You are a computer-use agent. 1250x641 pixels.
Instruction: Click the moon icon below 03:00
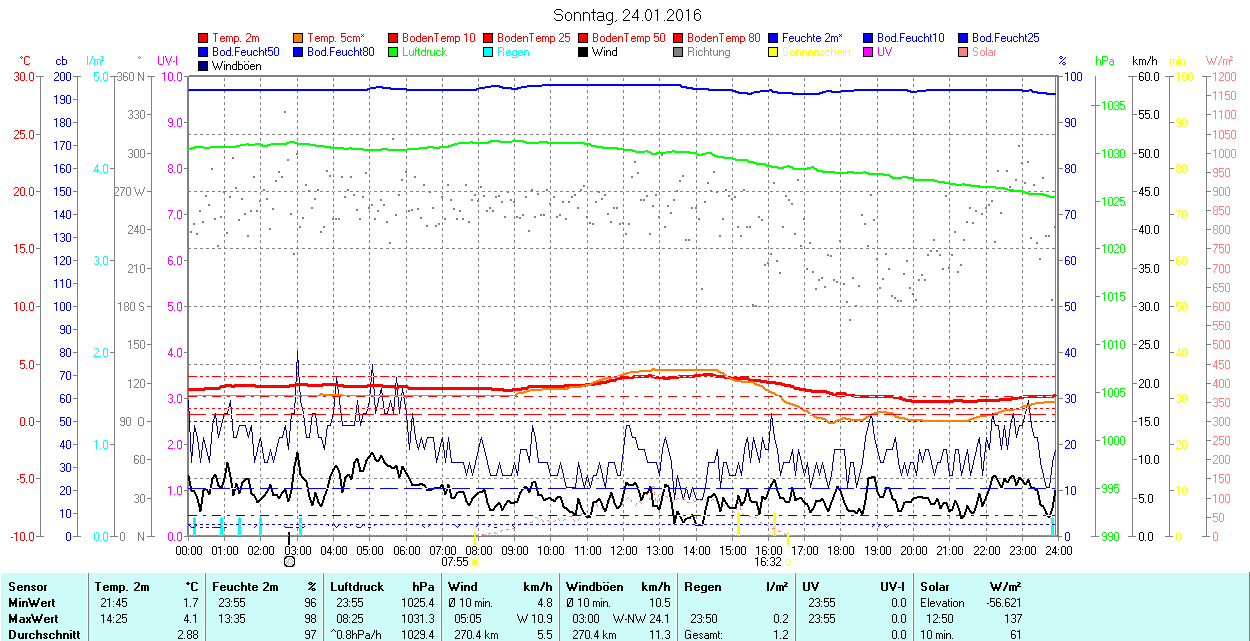[289, 561]
